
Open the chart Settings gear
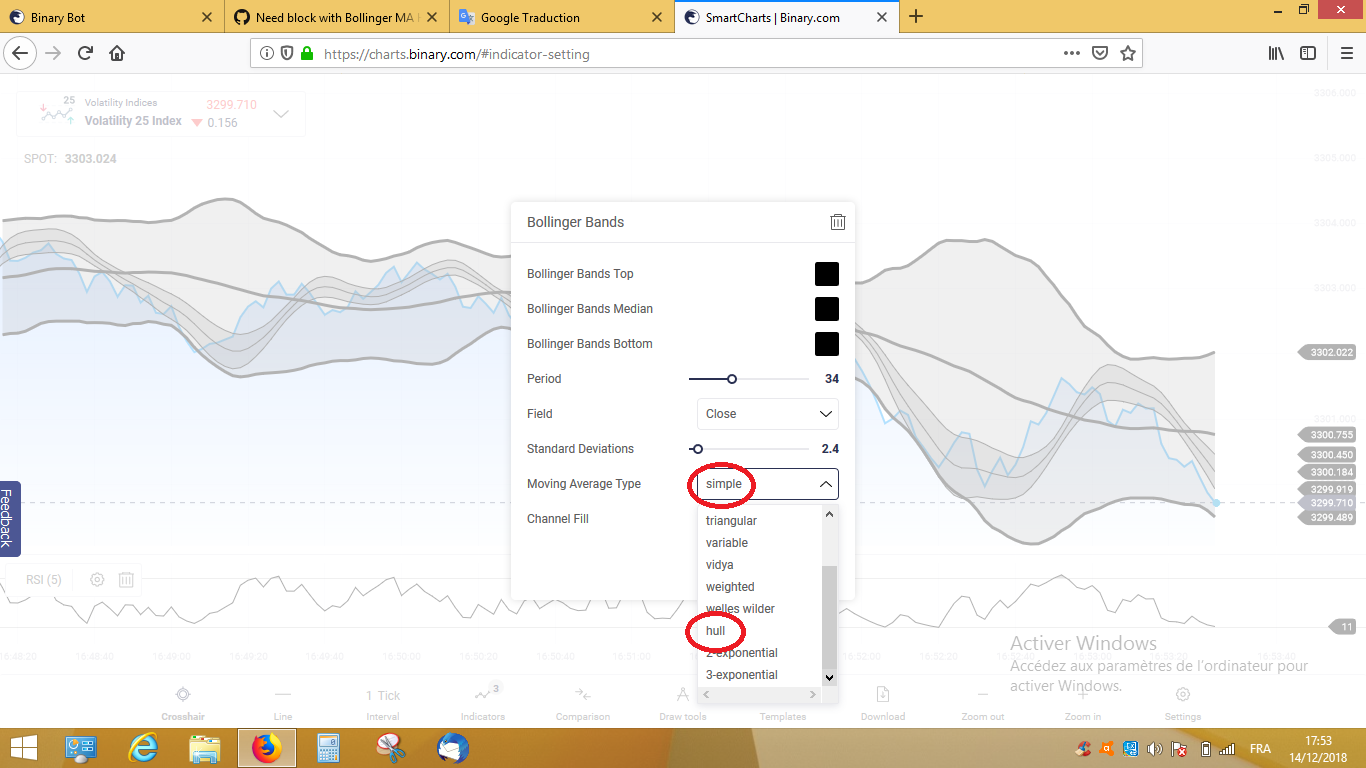tap(1182, 700)
